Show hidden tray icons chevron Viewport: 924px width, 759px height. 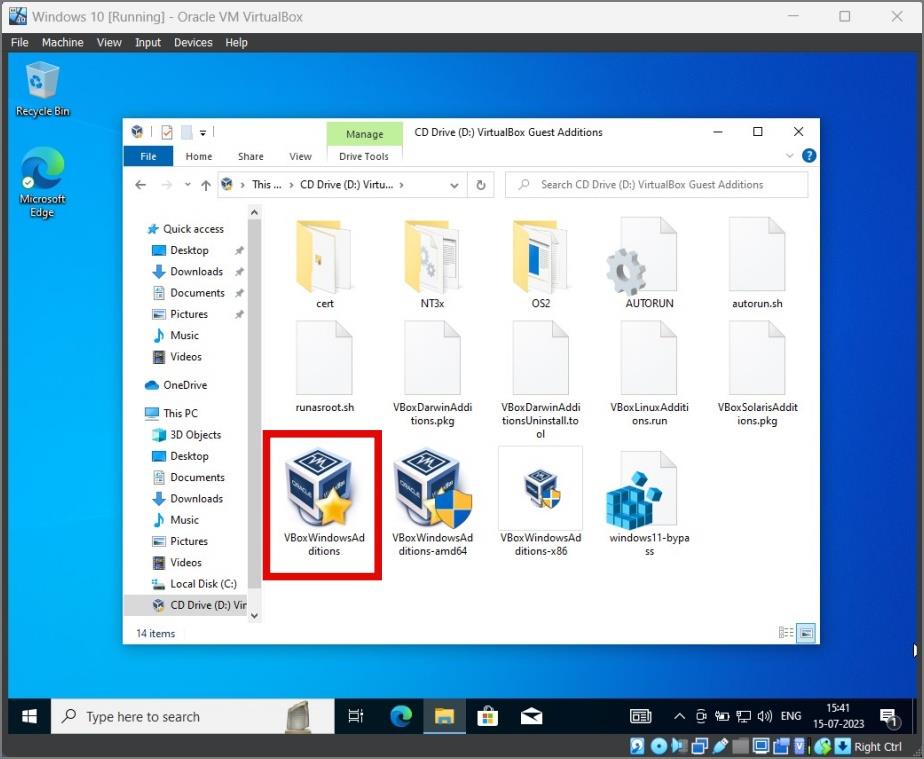679,716
